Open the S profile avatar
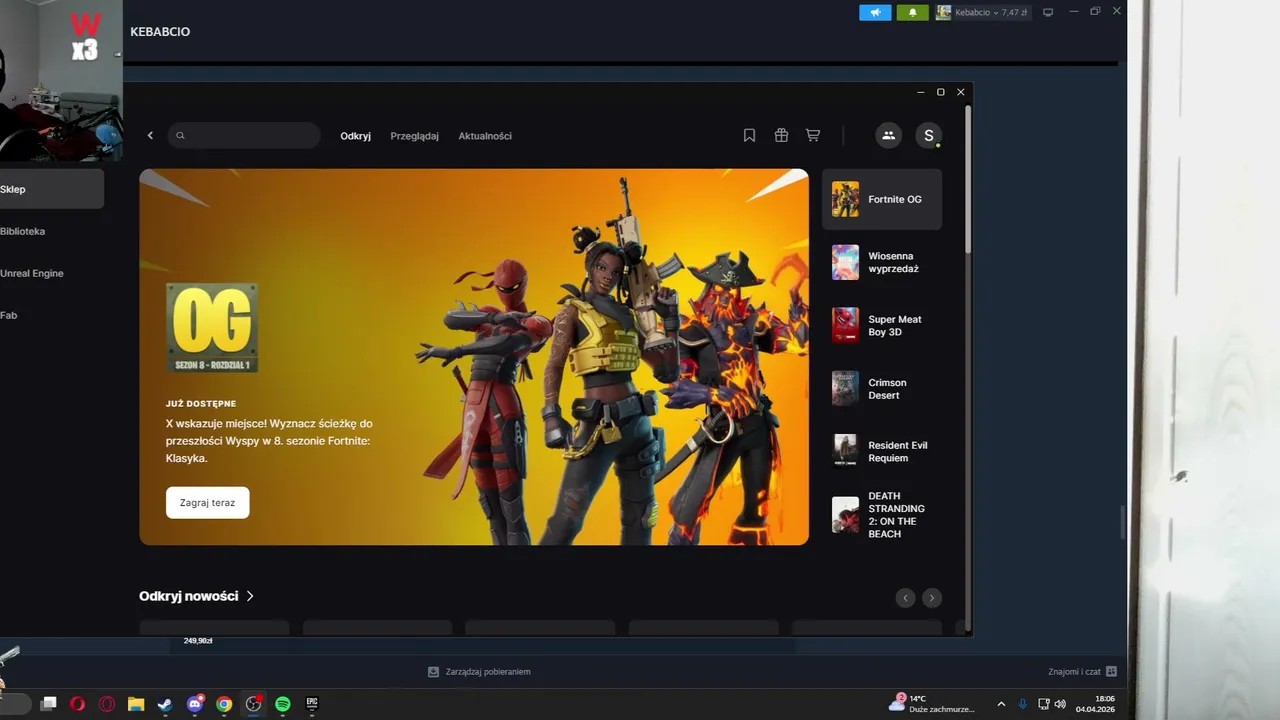The height and width of the screenshot is (720, 1280). click(928, 135)
